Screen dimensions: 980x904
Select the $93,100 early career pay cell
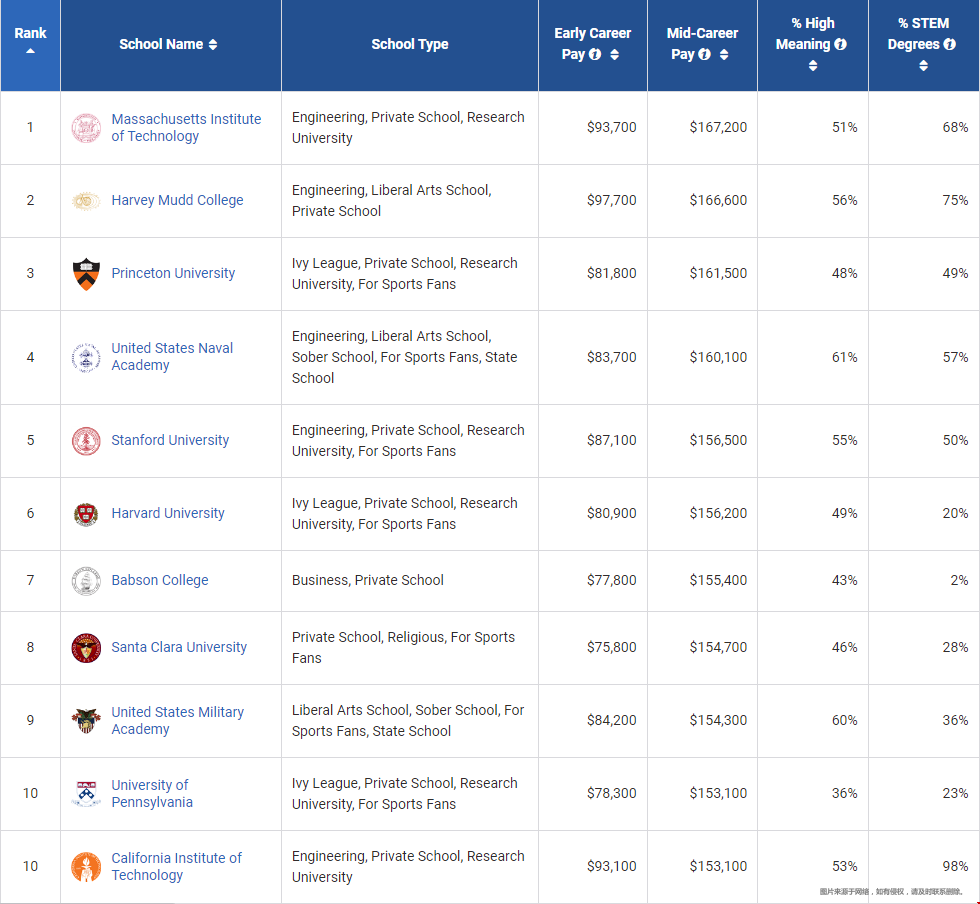593,867
